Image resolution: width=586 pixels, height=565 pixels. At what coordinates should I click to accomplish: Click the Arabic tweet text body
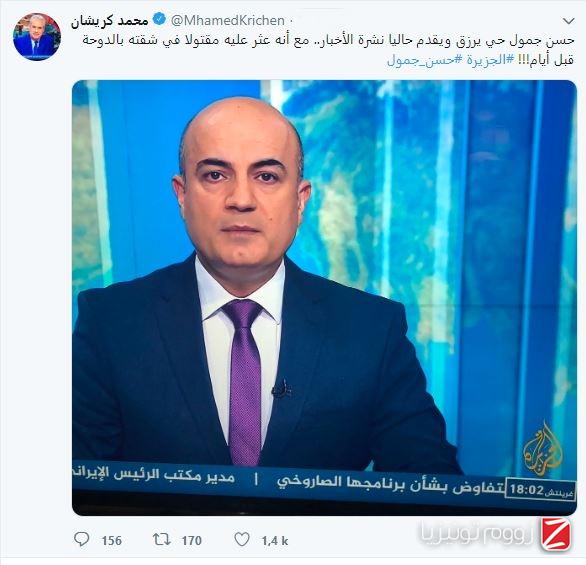click(x=328, y=50)
